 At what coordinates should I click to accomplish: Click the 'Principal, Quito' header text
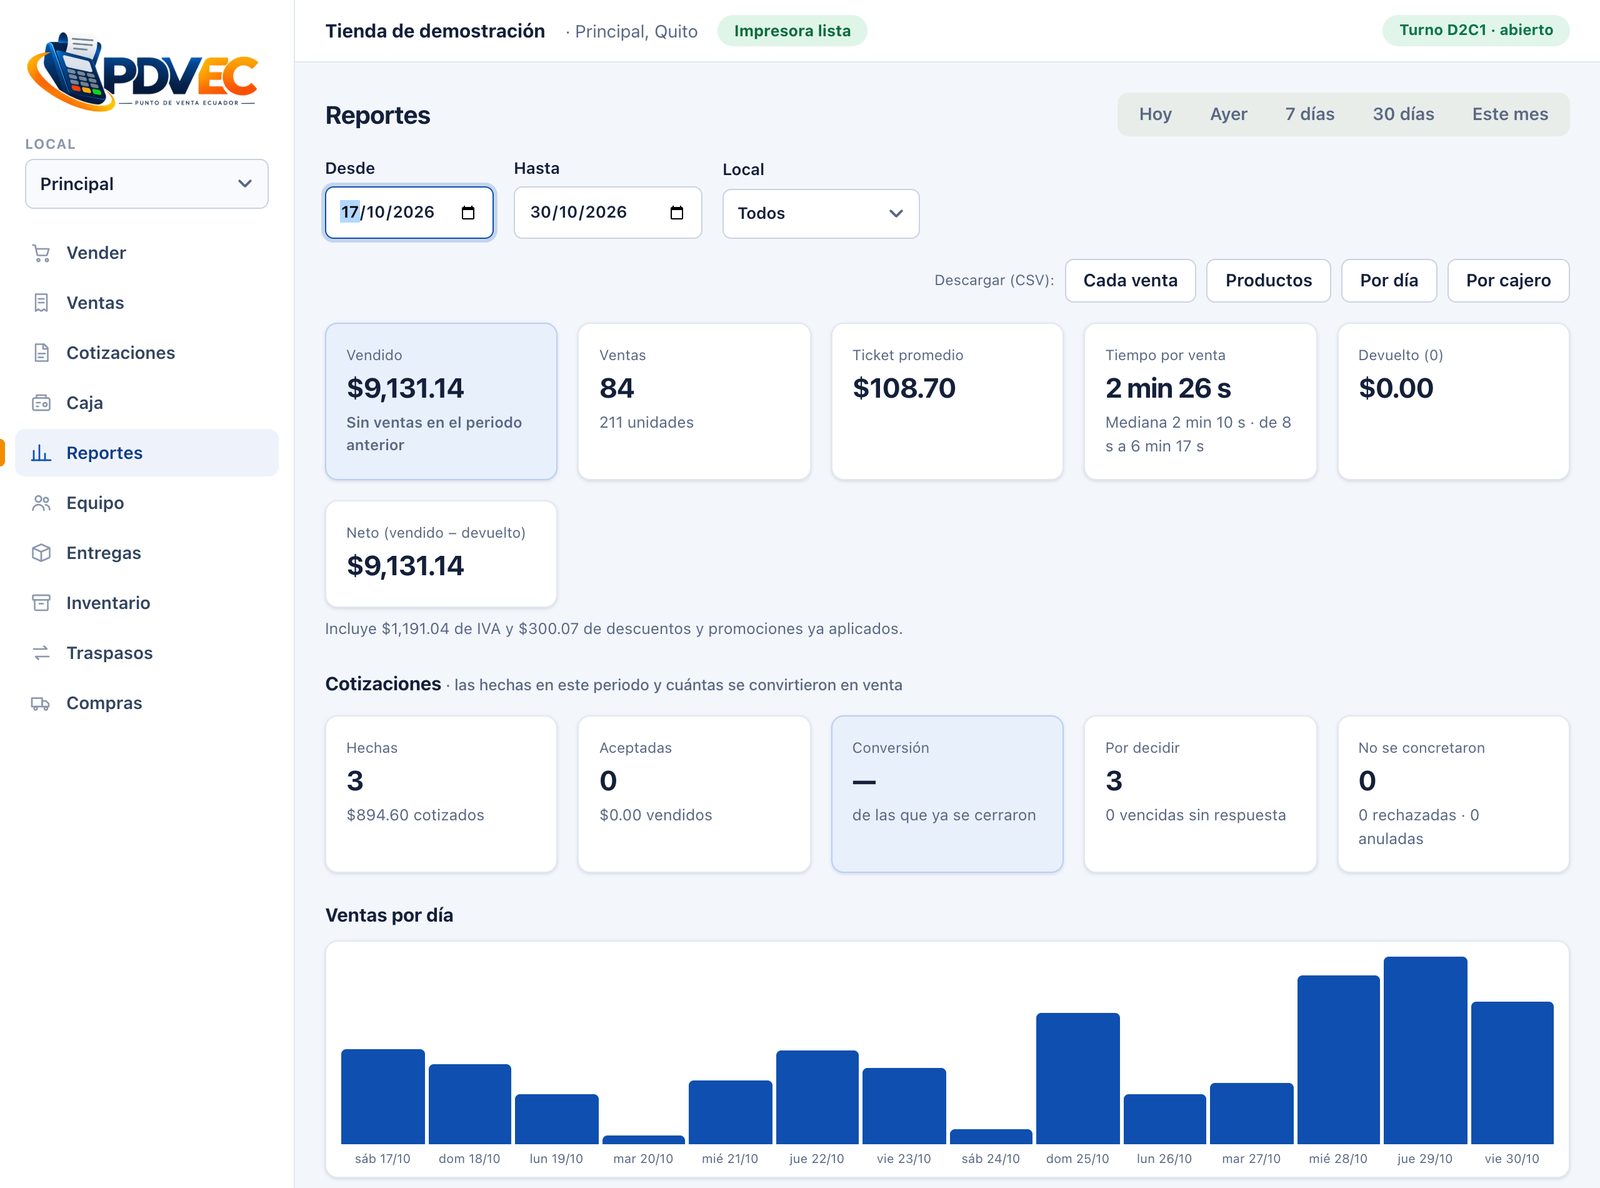636,32
